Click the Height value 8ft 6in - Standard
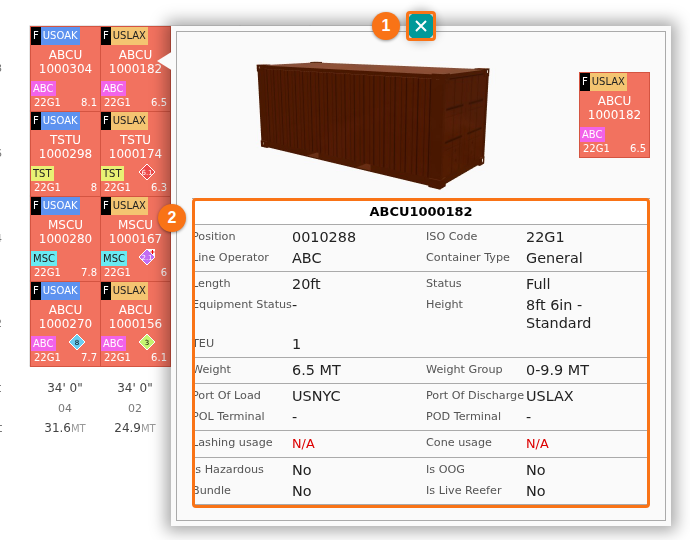 558,314
